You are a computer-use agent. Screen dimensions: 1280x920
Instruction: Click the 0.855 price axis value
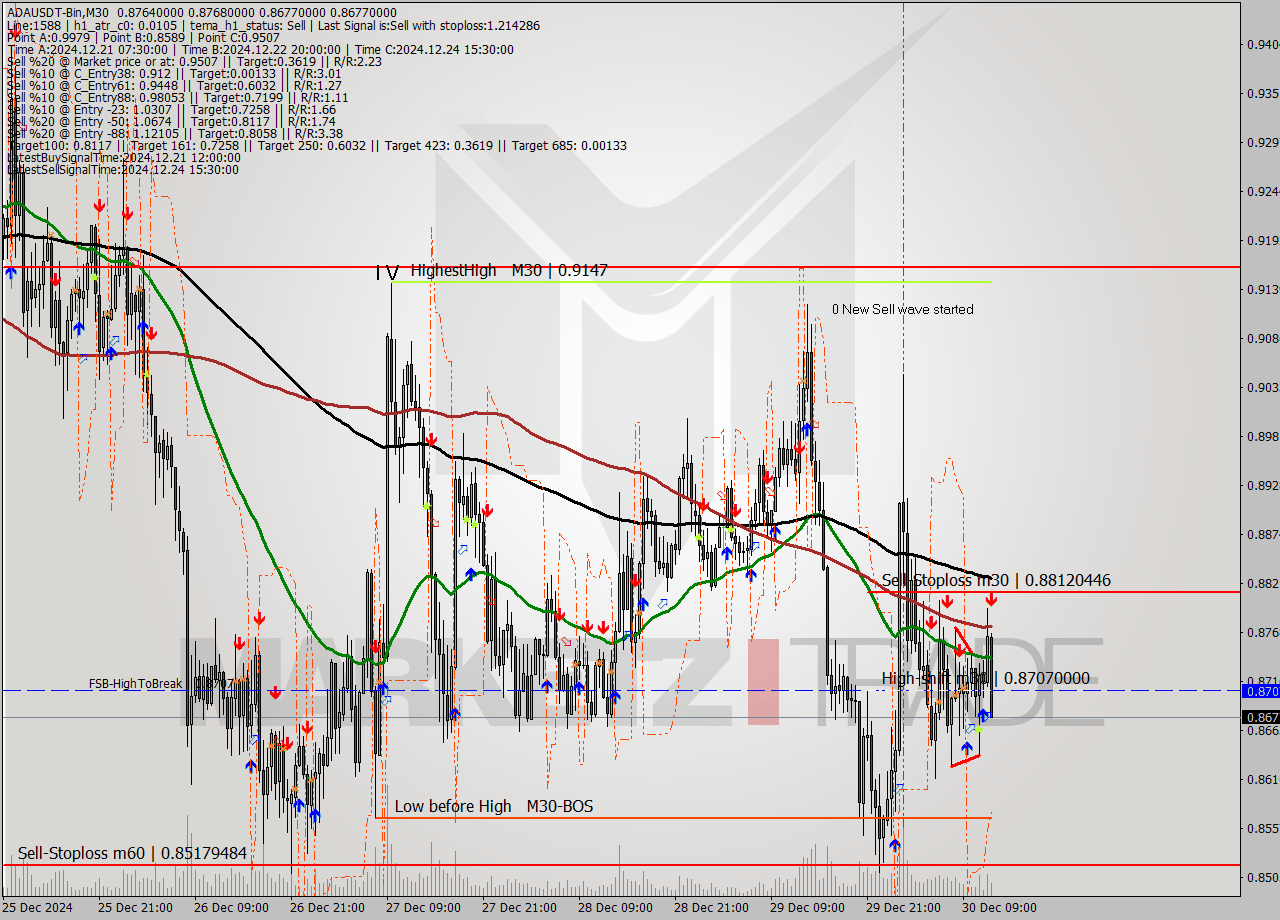pyautogui.click(x=1262, y=828)
